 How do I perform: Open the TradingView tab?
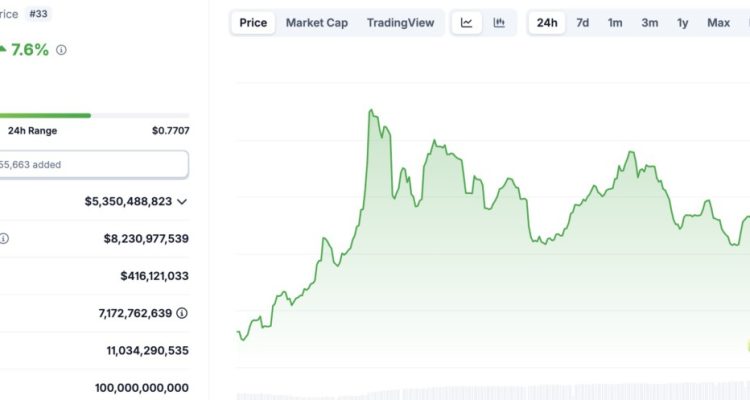[400, 22]
